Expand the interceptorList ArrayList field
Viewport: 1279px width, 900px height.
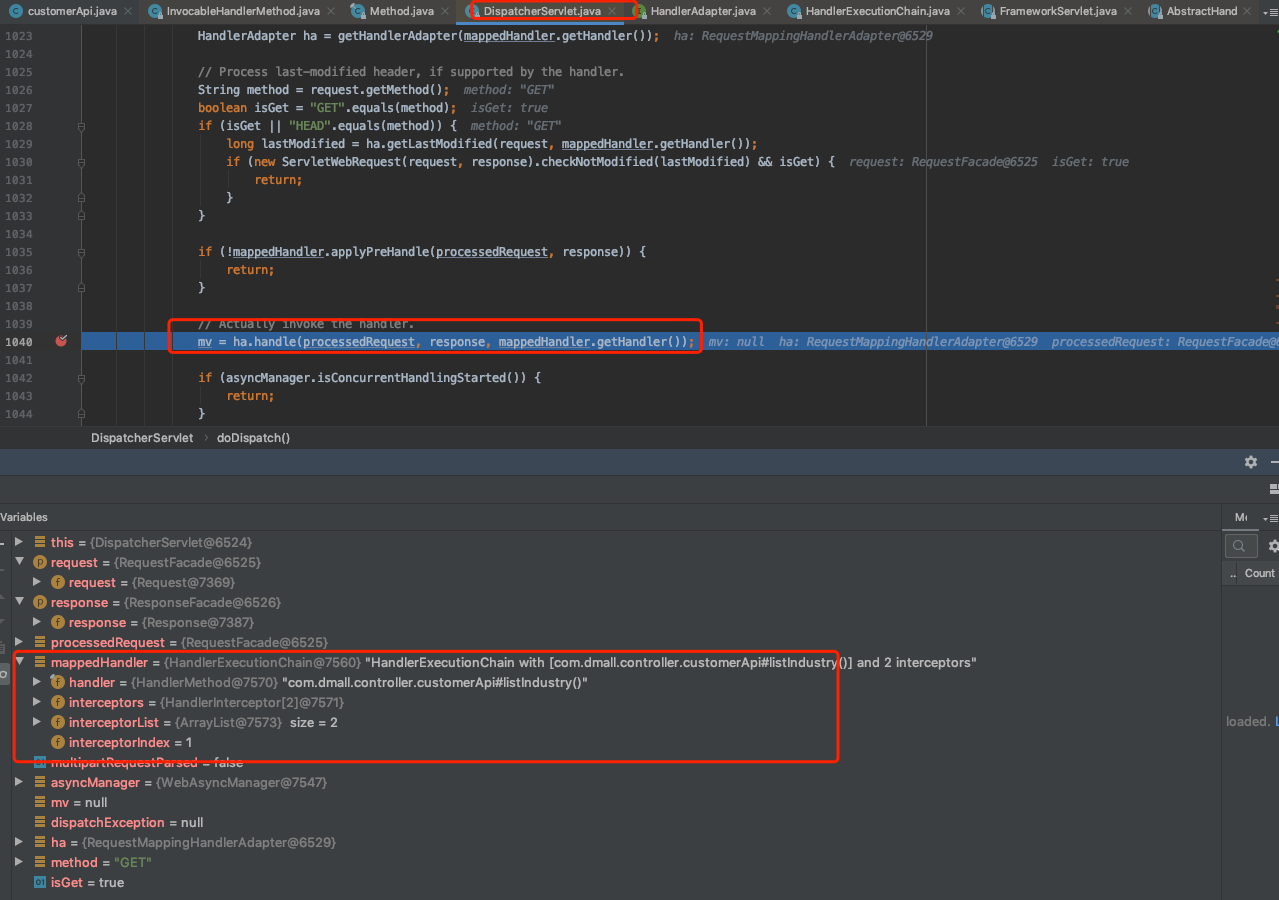click(37, 722)
